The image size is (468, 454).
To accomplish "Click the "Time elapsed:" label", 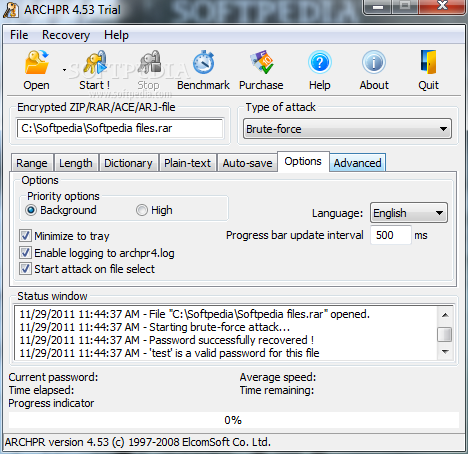I will click(41, 390).
